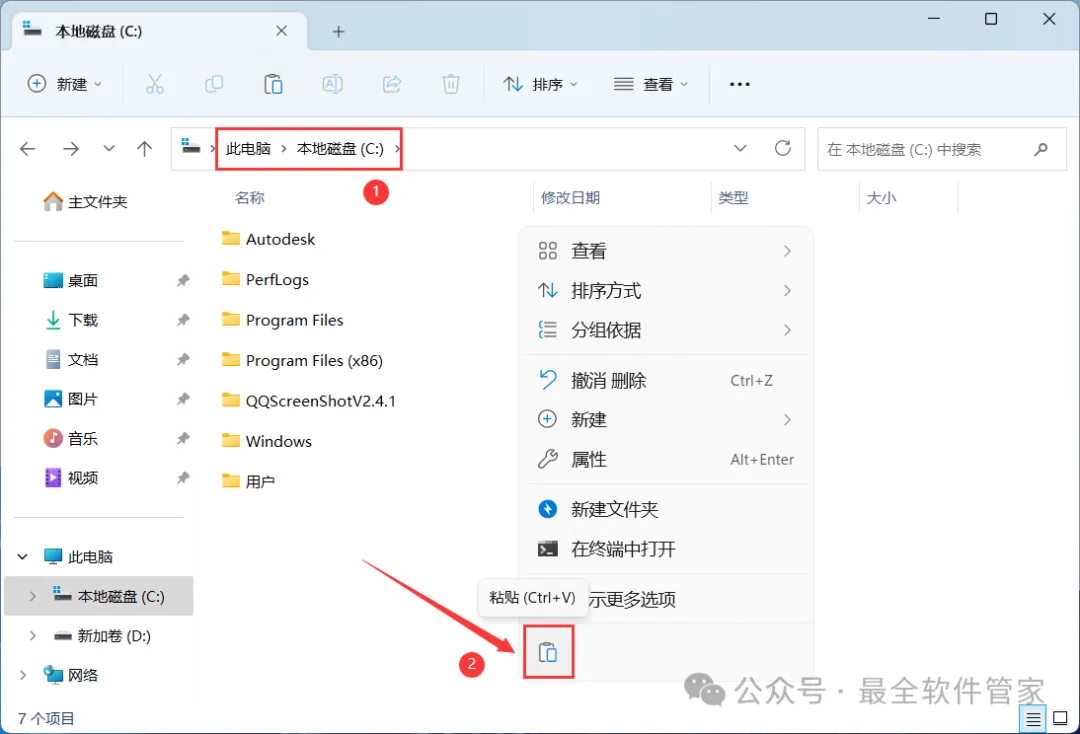Open 新建 submenu in context menu

665,419
